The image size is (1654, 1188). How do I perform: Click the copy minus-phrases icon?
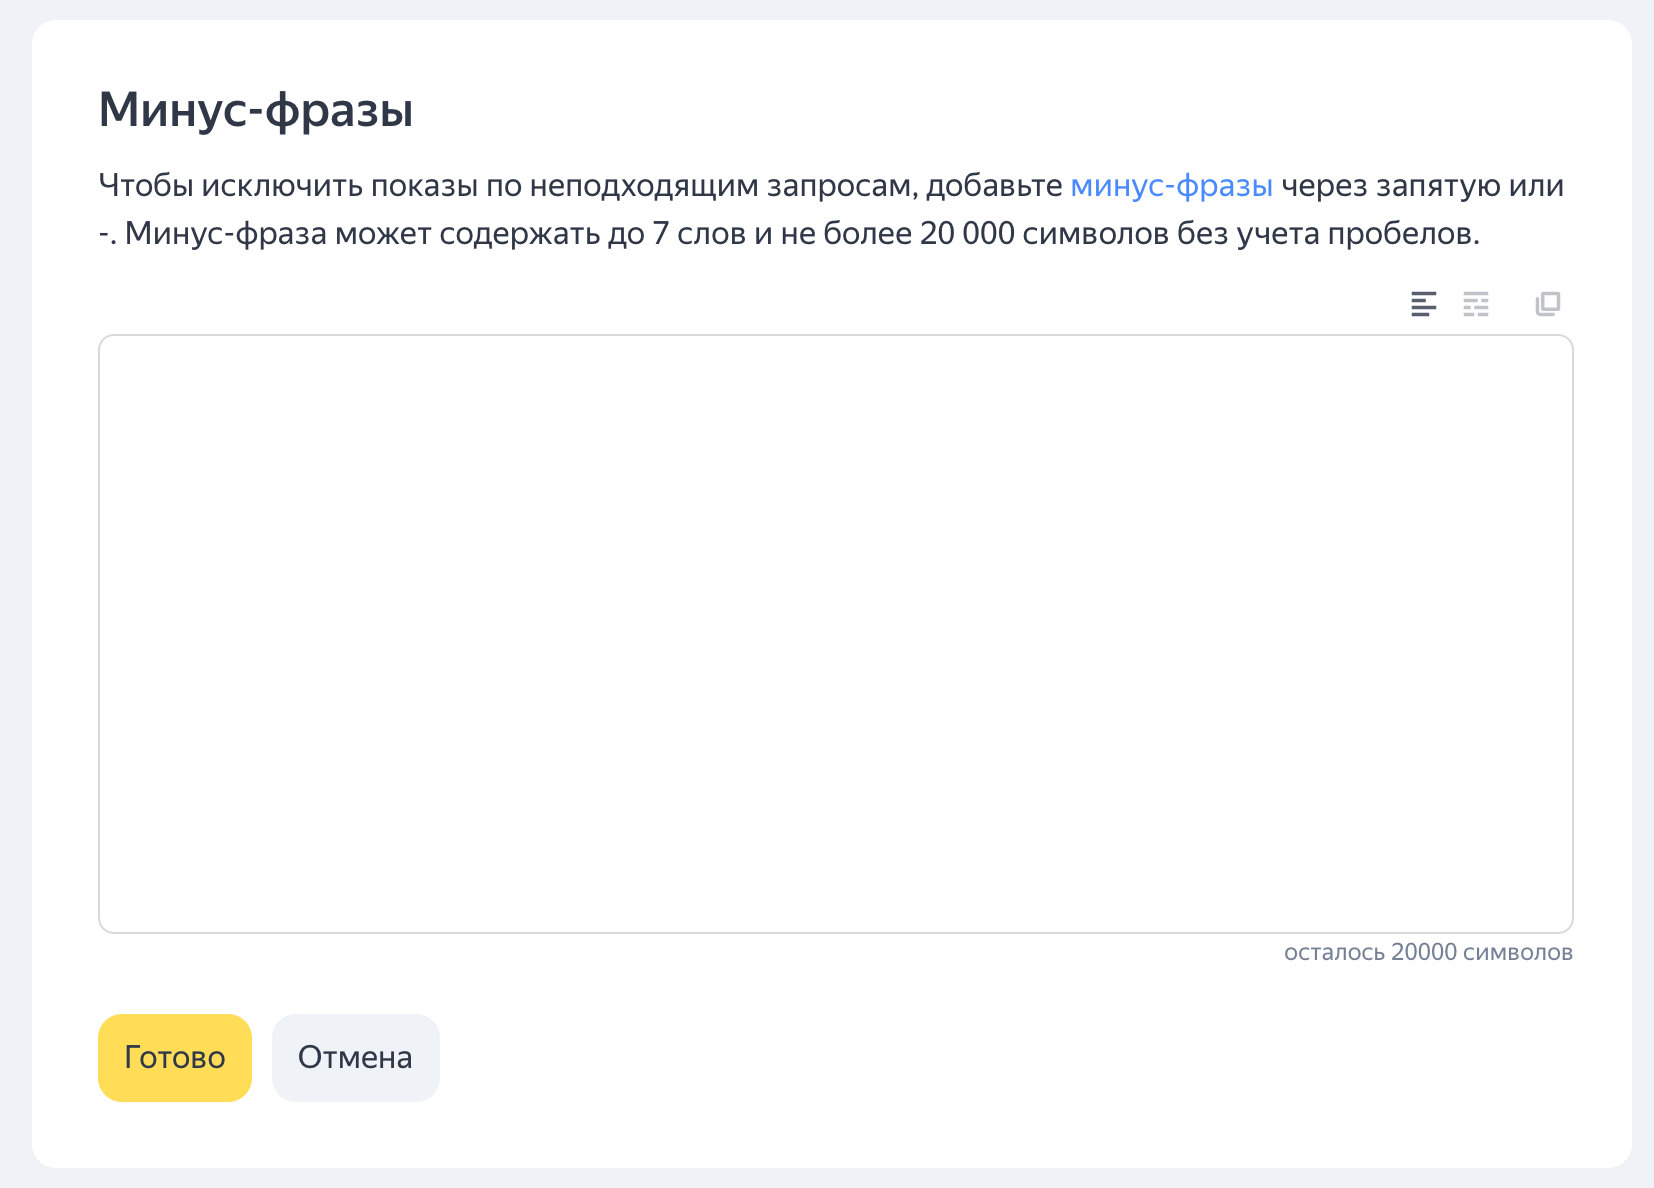(x=1547, y=304)
